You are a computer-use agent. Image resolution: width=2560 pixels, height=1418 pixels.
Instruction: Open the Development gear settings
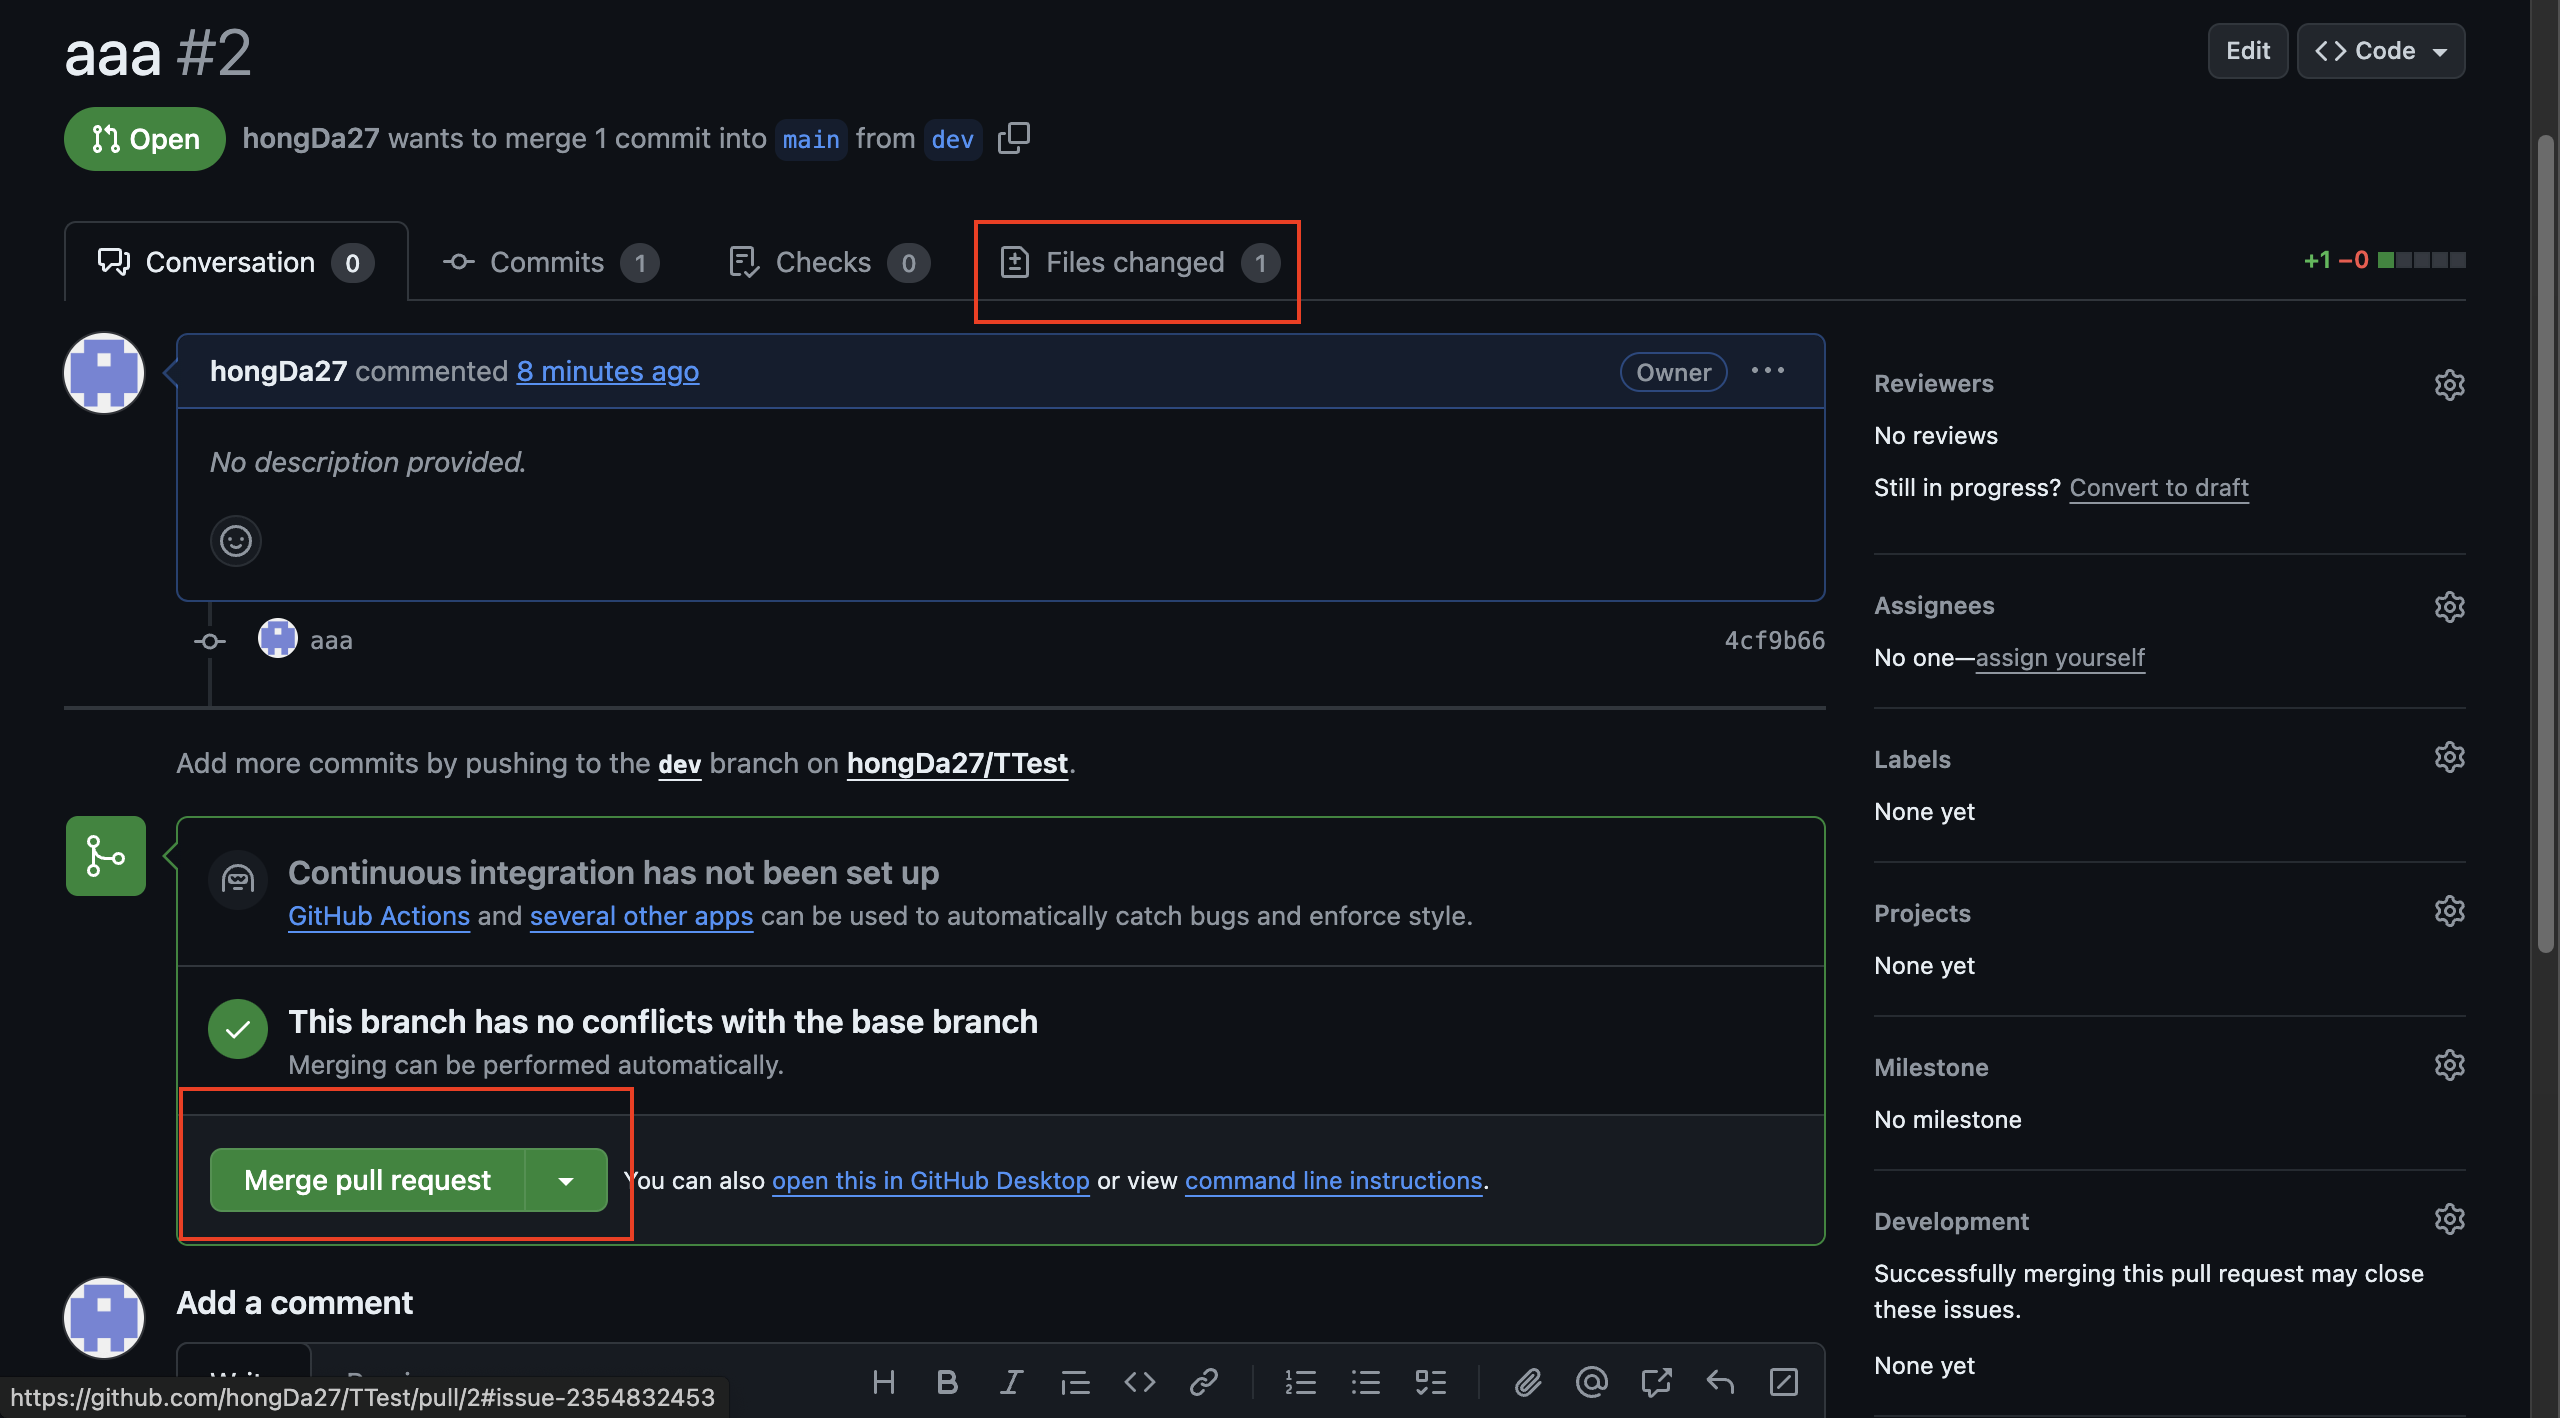click(x=2449, y=1219)
